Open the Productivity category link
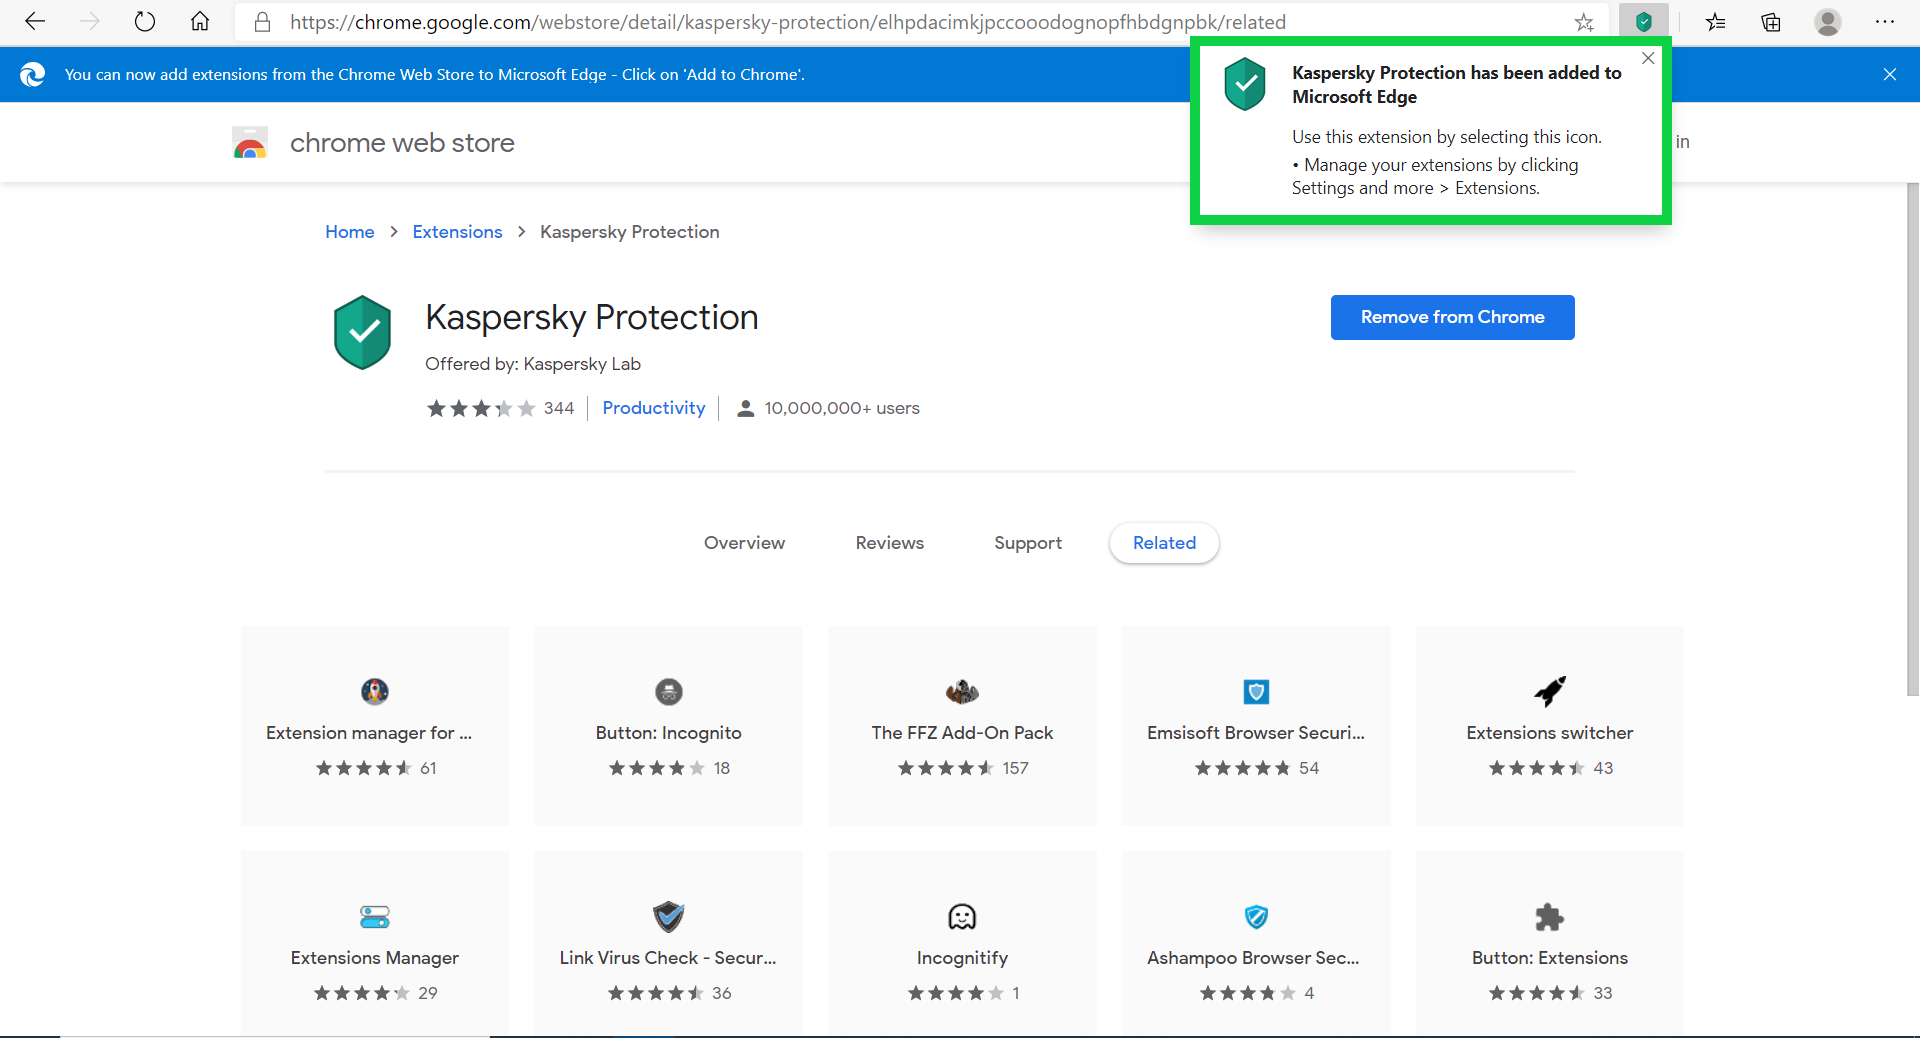 pos(654,408)
